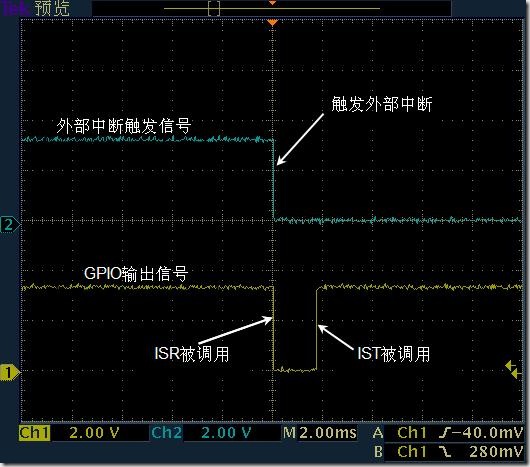Click the channel 1 ground marker

[10, 372]
